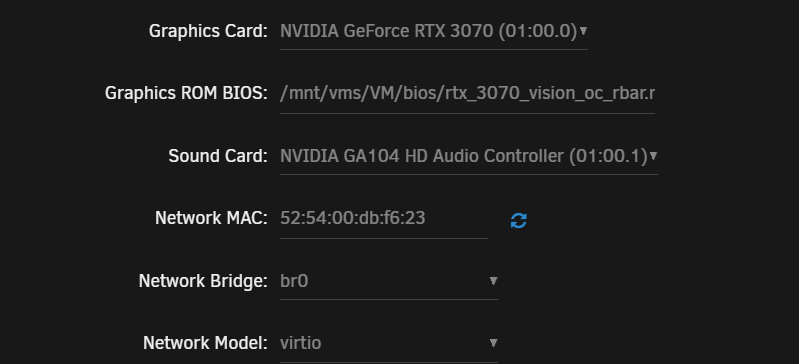Open the Network Bridge dropdown arrow
Viewport: 799px width, 364px height.
click(493, 280)
